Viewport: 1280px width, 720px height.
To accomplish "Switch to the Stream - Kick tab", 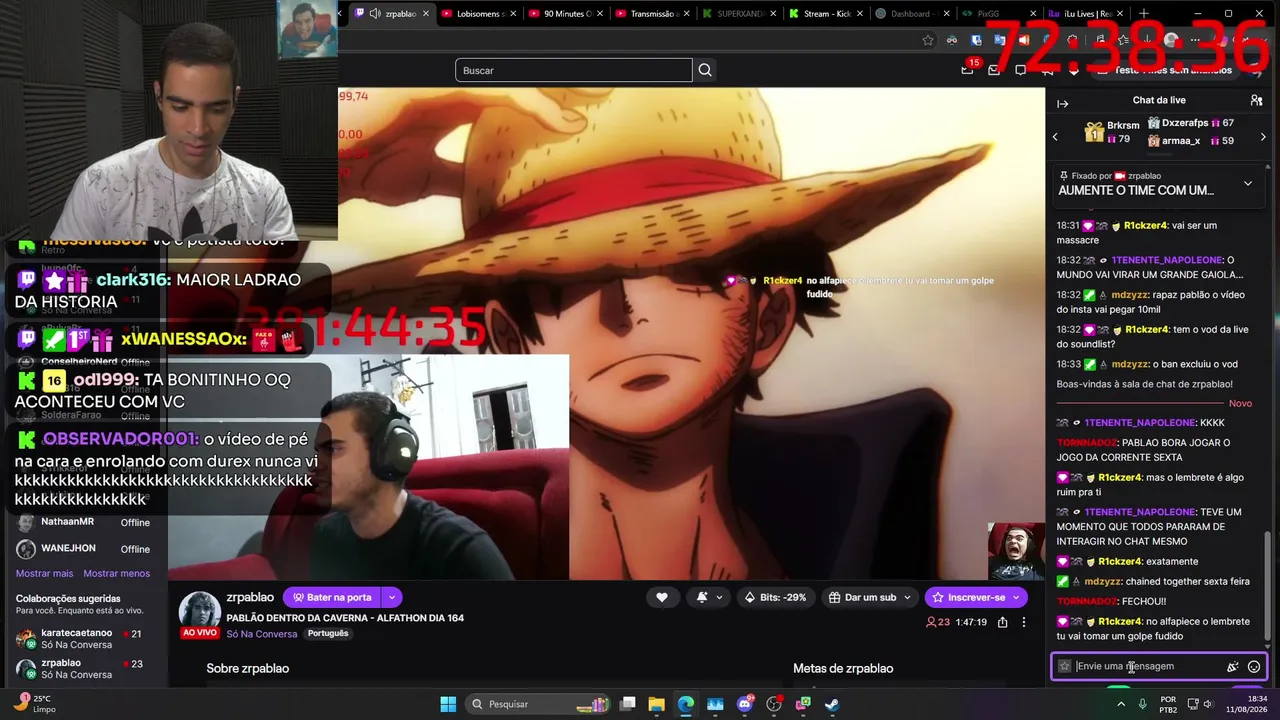I will coord(826,14).
